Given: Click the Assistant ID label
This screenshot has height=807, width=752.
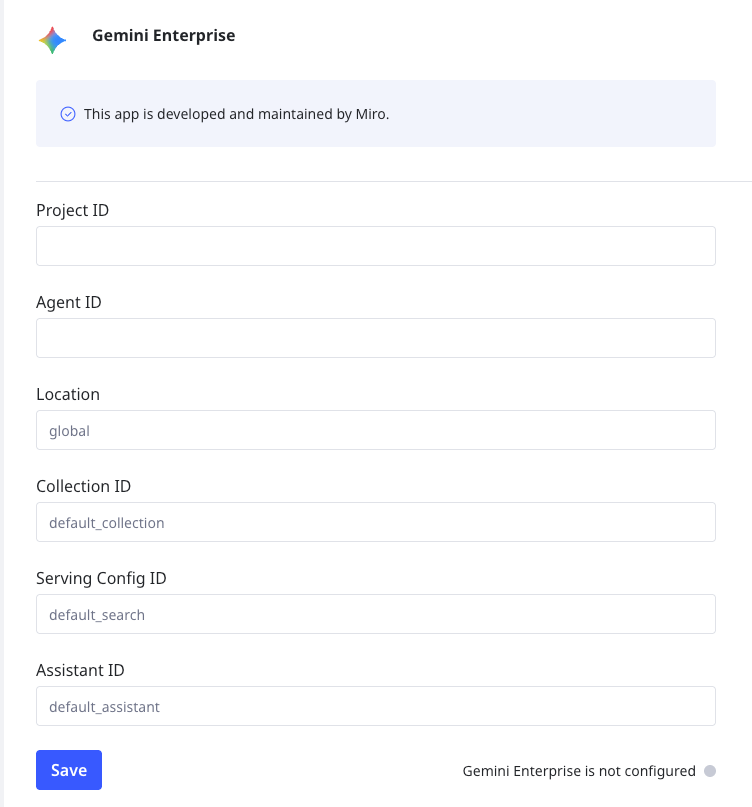Looking at the screenshot, I should [x=80, y=670].
